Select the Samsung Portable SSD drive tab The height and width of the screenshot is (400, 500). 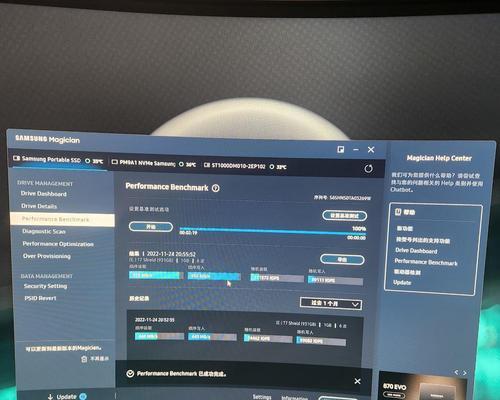coord(58,160)
